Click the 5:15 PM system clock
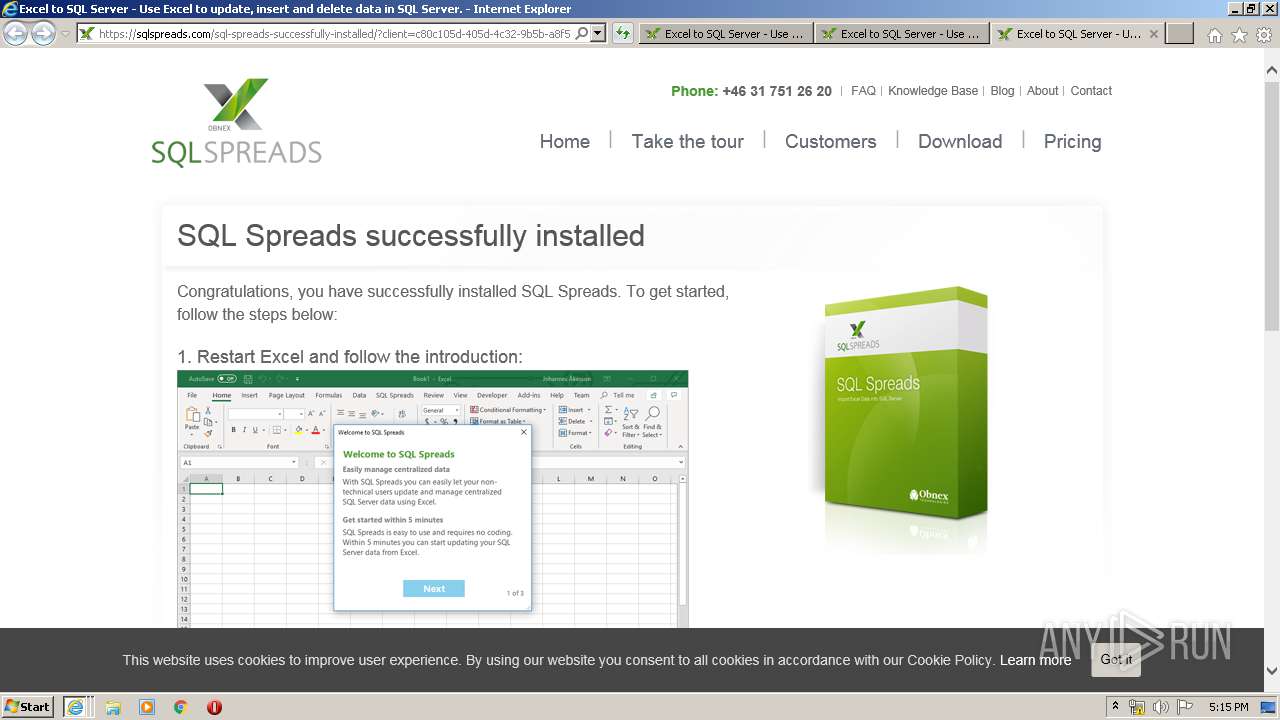 point(1228,707)
